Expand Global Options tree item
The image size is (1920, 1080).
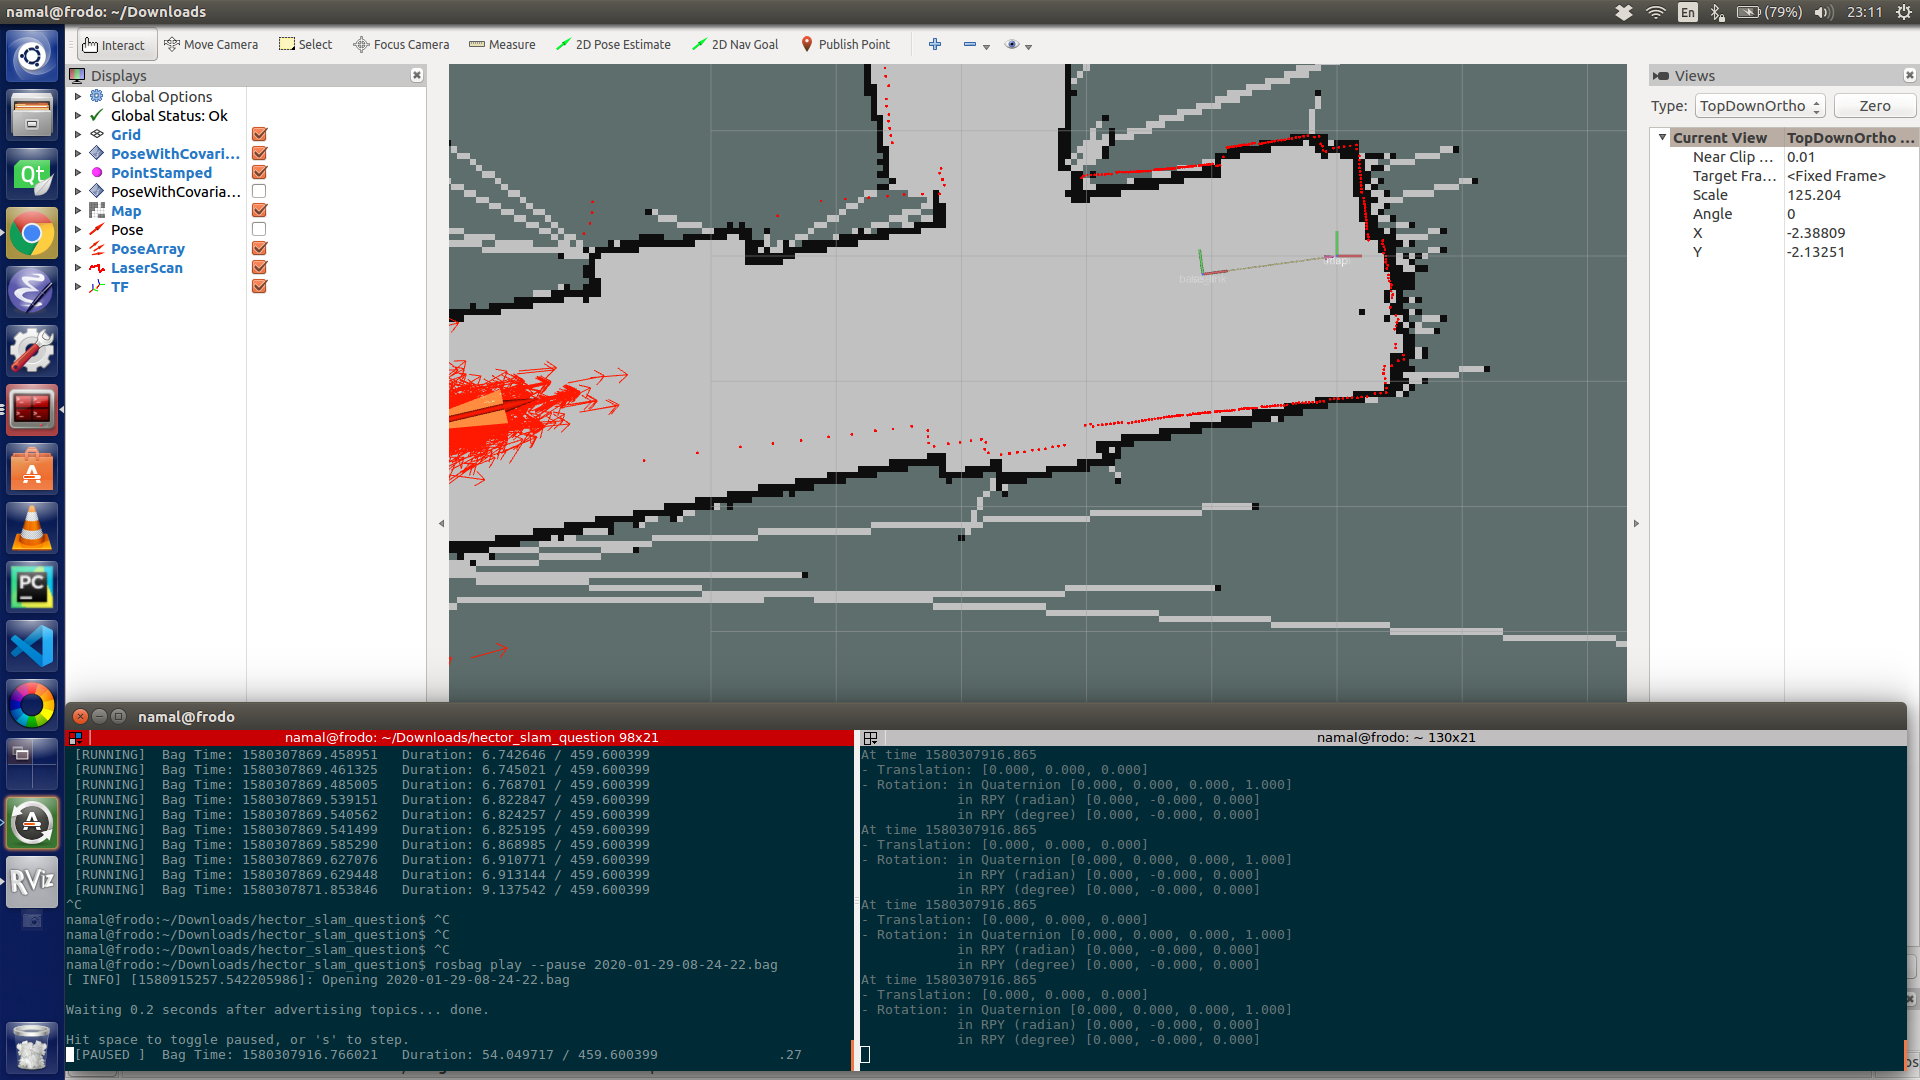pyautogui.click(x=78, y=97)
